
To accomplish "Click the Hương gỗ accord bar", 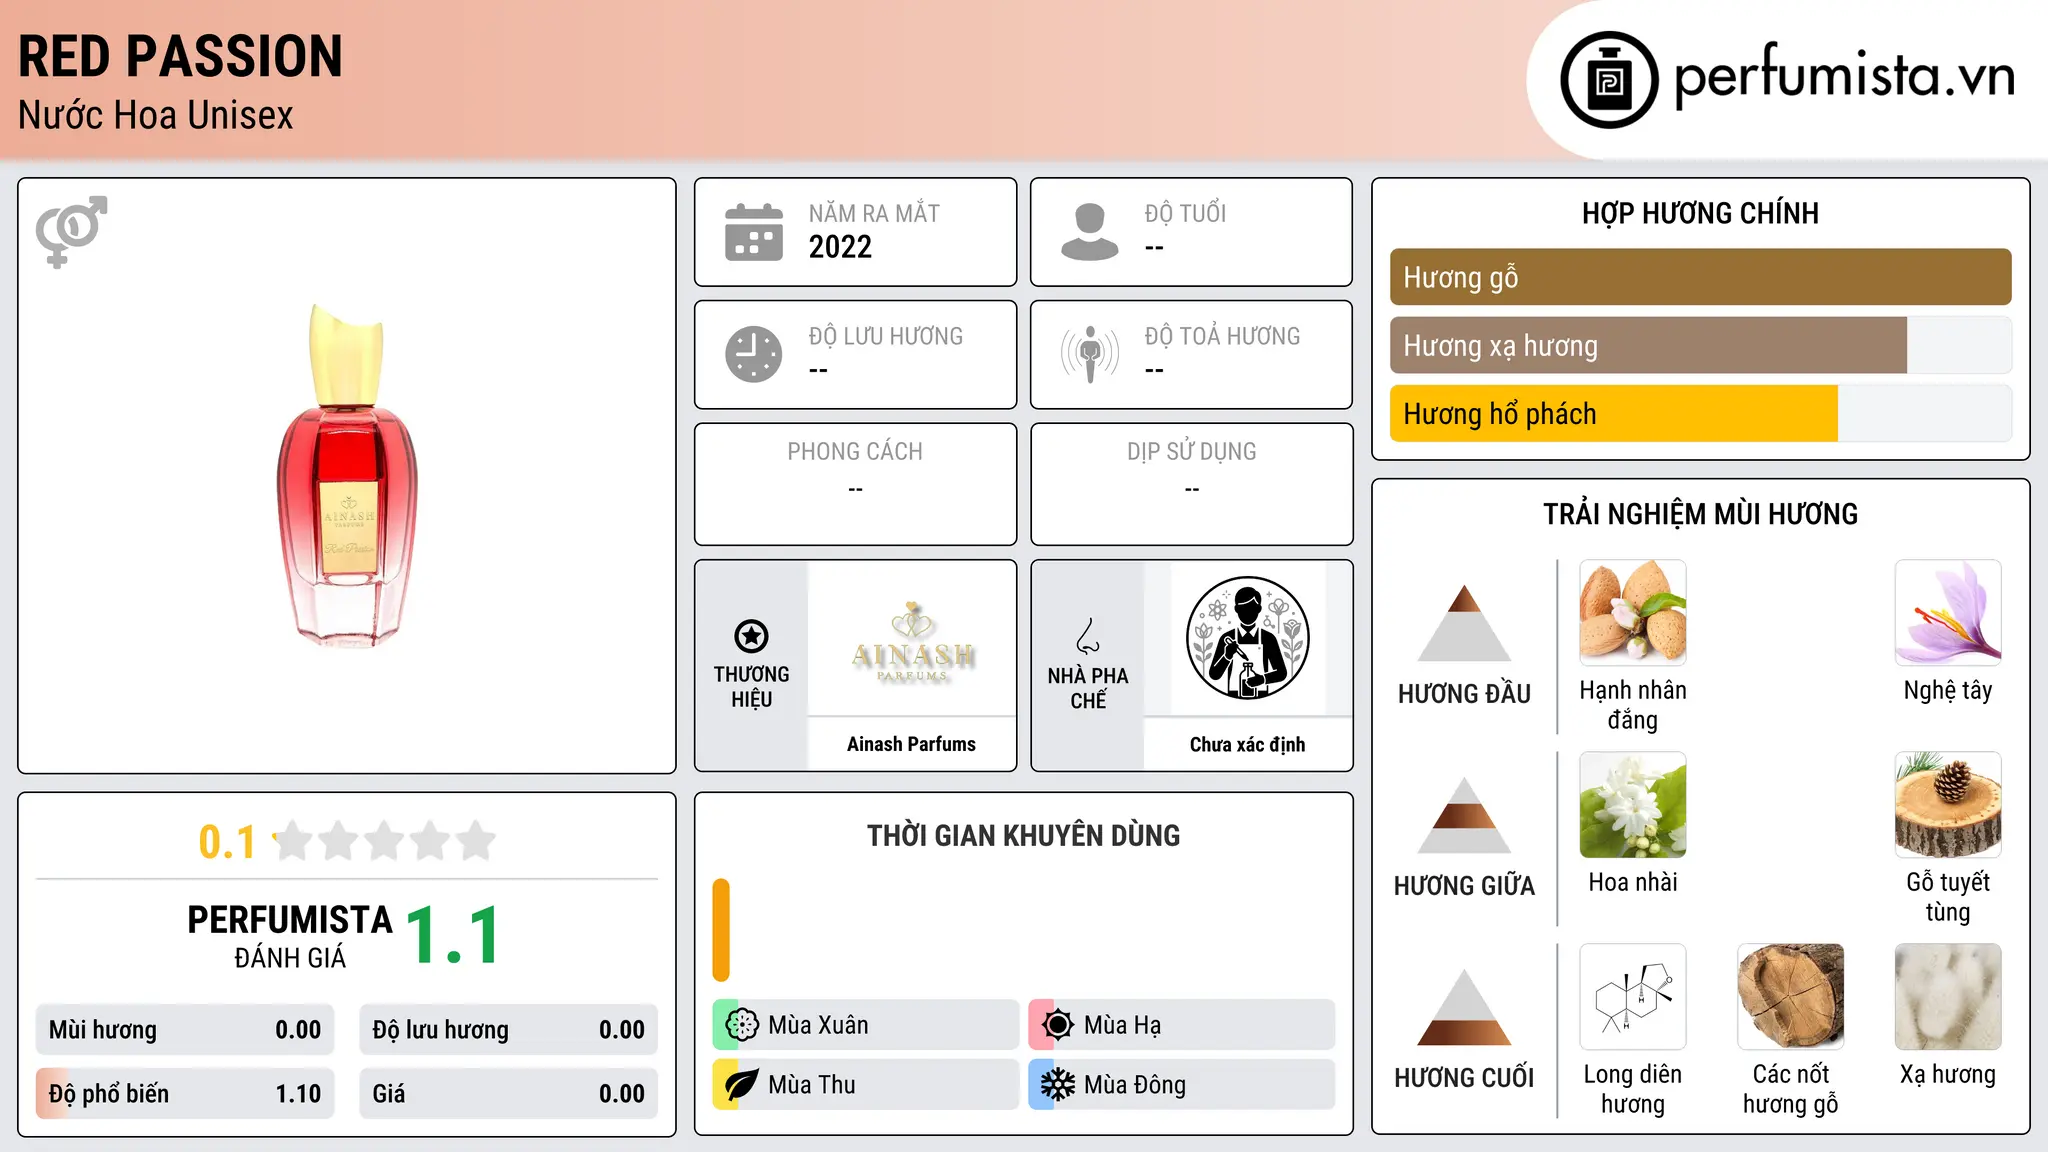I will 1701,277.
